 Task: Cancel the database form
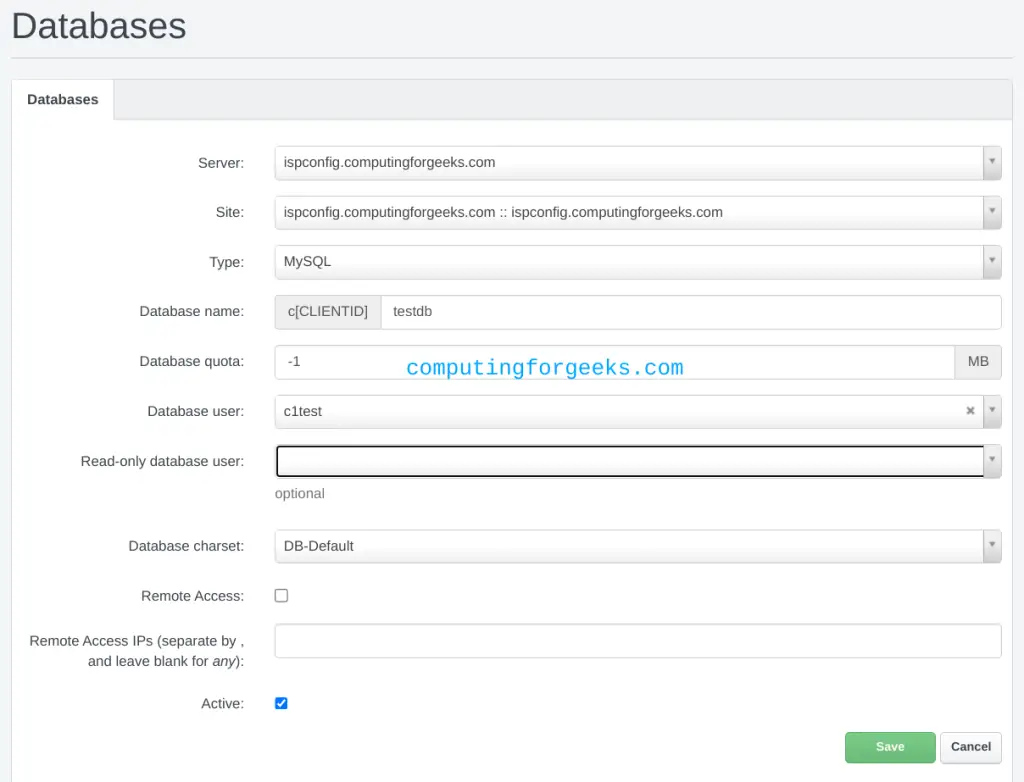[970, 747]
